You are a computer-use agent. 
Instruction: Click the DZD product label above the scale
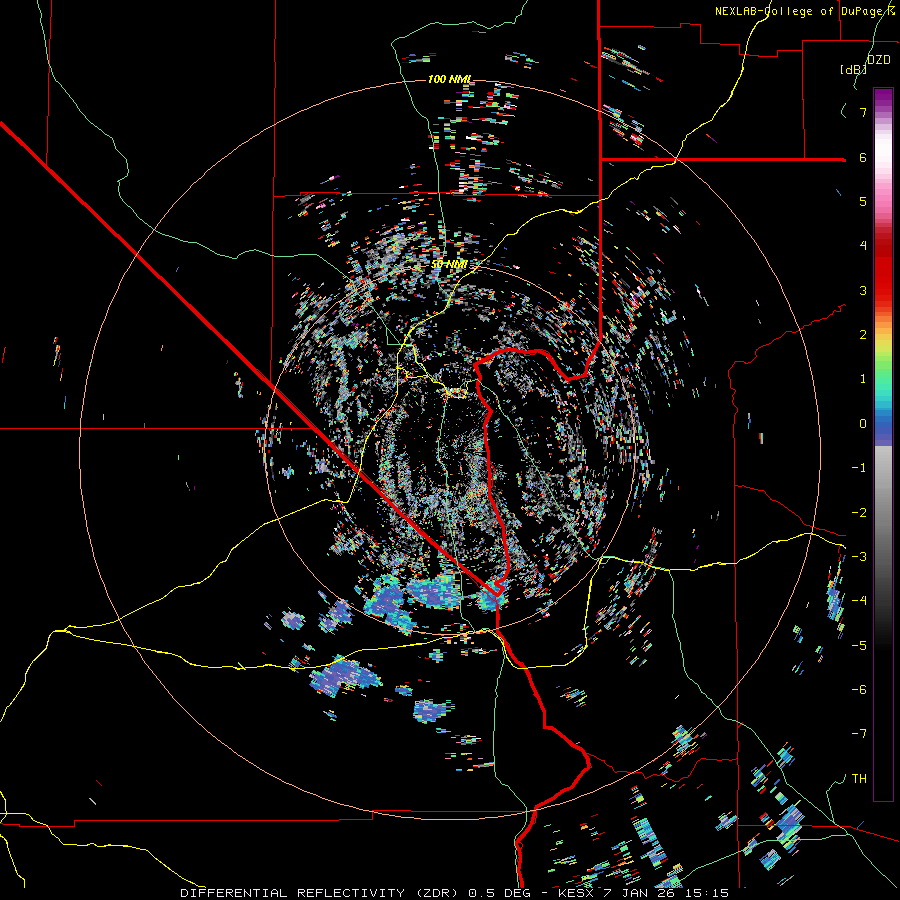878,60
